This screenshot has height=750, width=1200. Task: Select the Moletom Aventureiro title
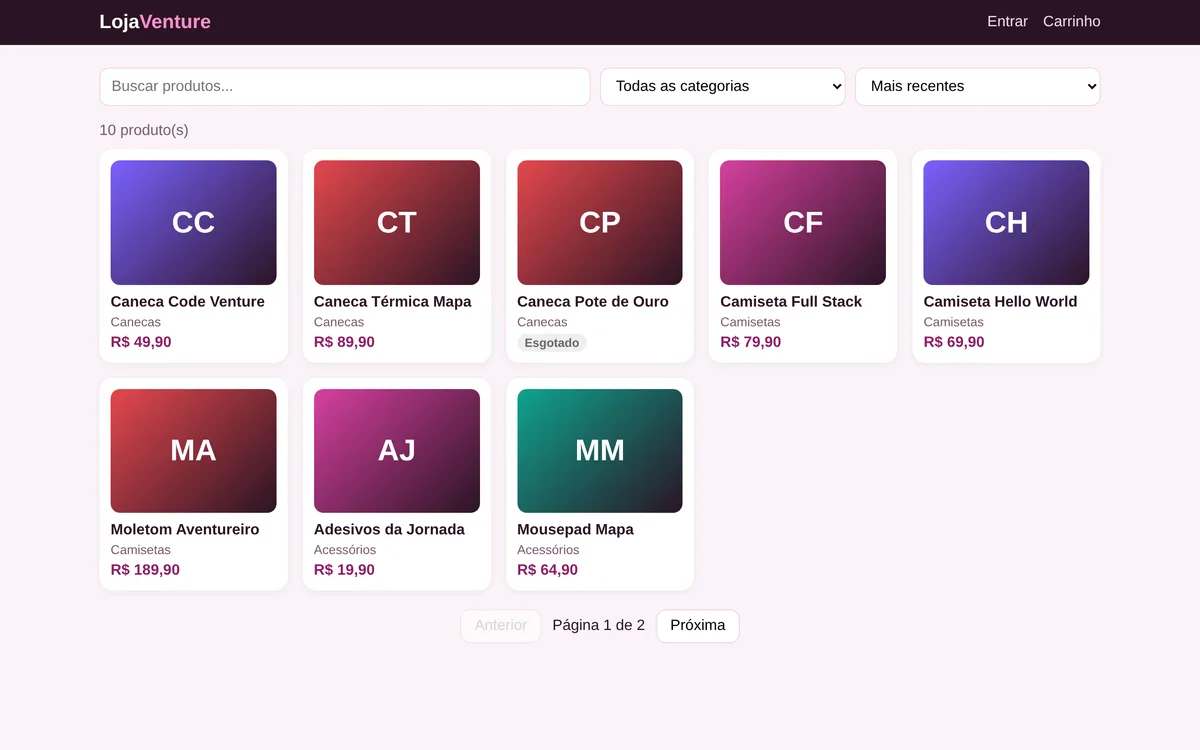tap(185, 530)
